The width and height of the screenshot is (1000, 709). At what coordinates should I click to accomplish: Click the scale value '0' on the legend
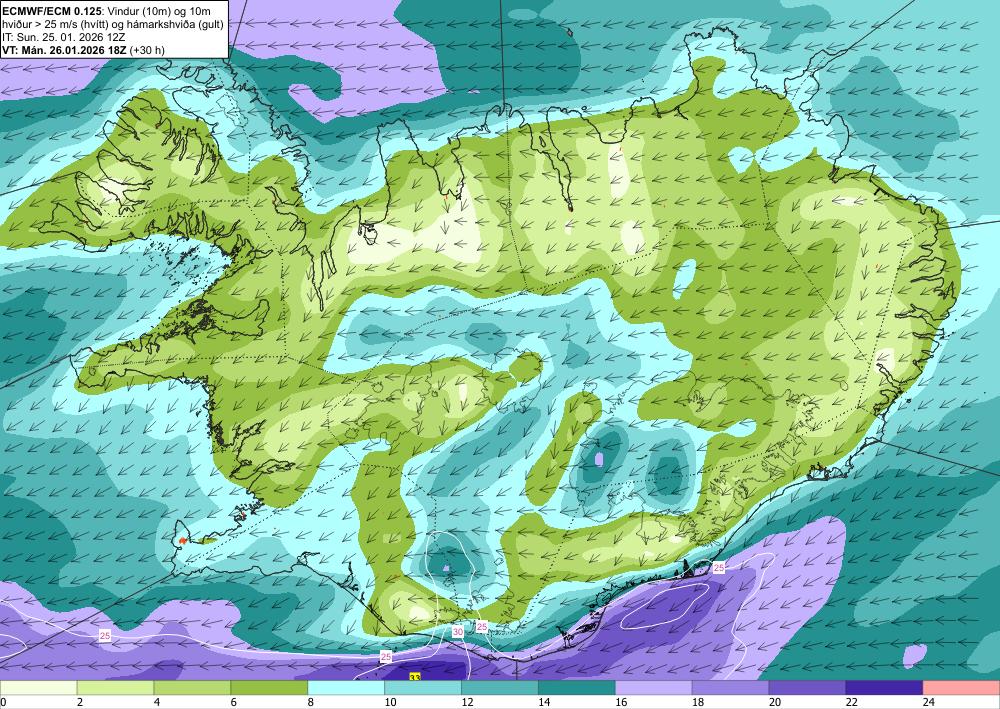click(x=4, y=702)
